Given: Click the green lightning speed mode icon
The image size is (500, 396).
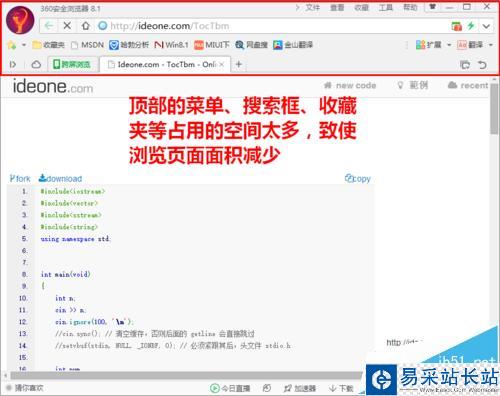Looking at the screenshot, I should point(471,25).
